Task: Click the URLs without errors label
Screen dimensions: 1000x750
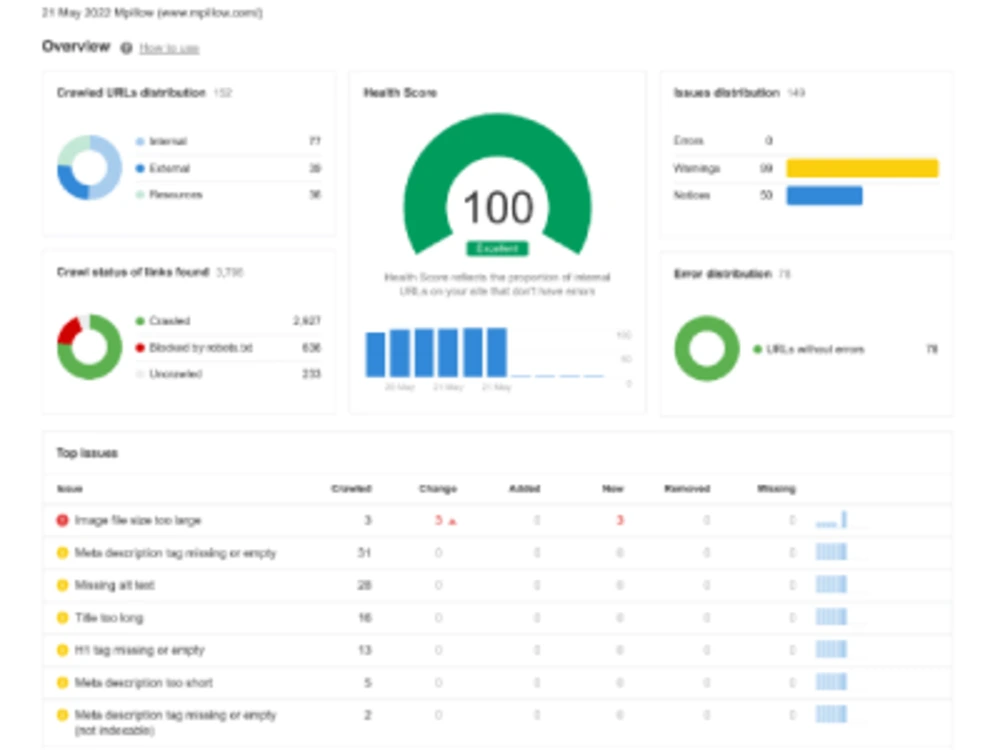Action: [815, 349]
